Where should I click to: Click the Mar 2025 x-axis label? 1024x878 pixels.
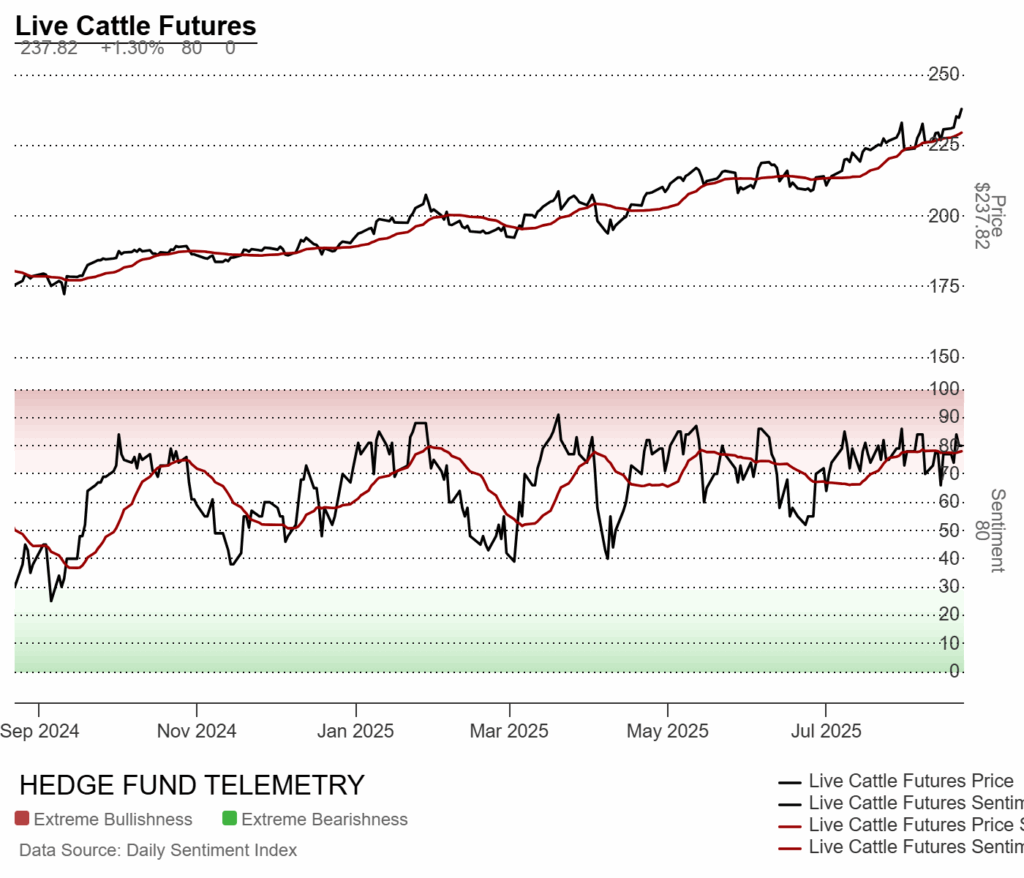click(x=509, y=731)
